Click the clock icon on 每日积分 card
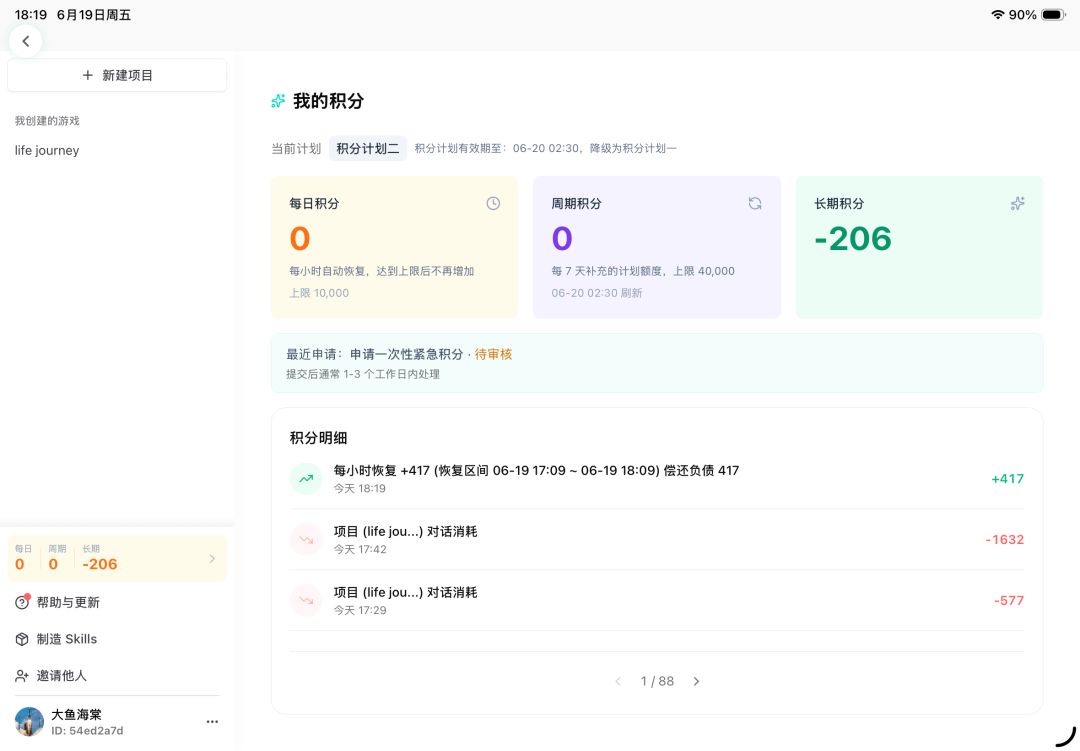 click(x=493, y=203)
